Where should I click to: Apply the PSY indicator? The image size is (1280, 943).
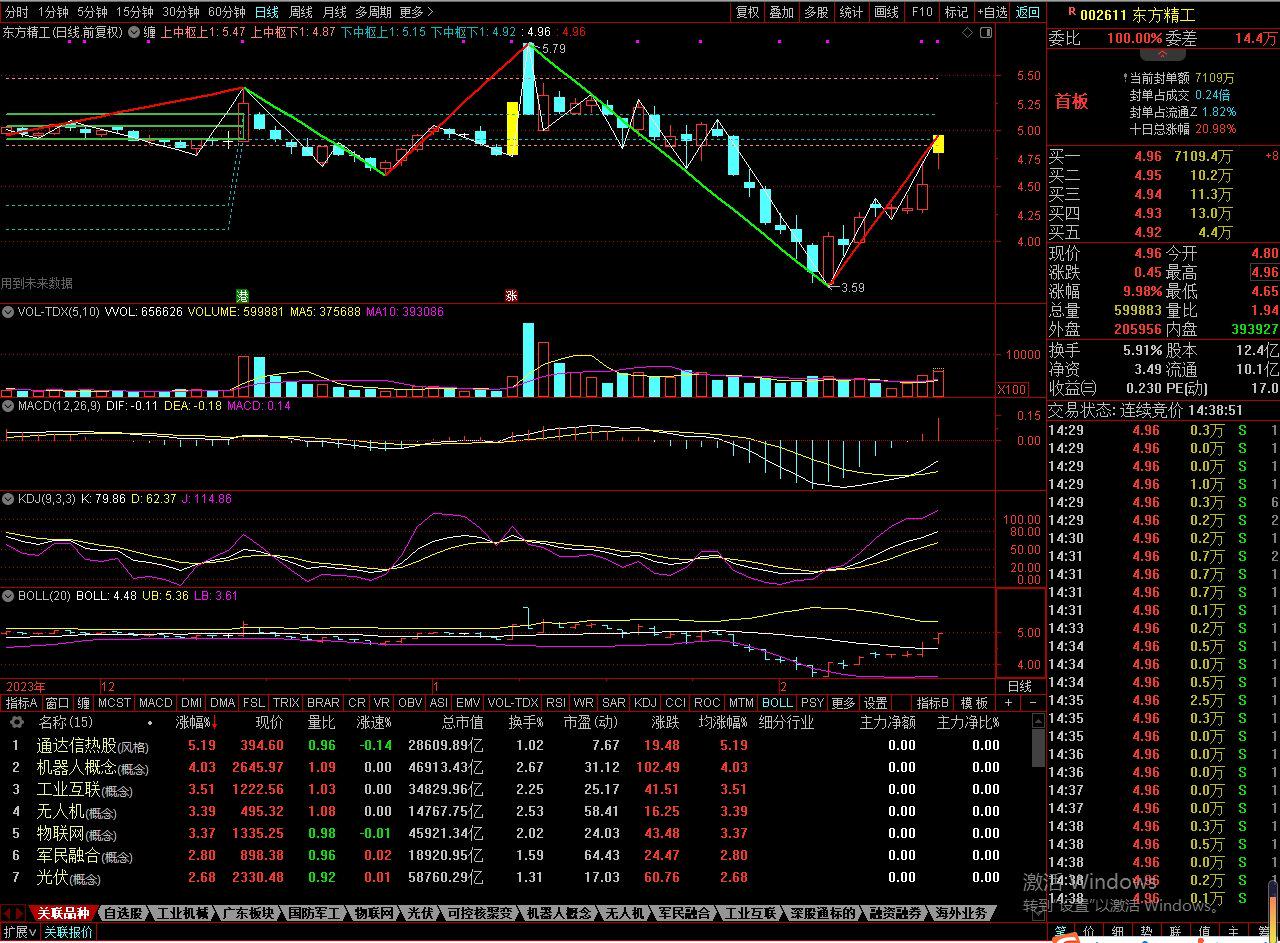coord(813,703)
